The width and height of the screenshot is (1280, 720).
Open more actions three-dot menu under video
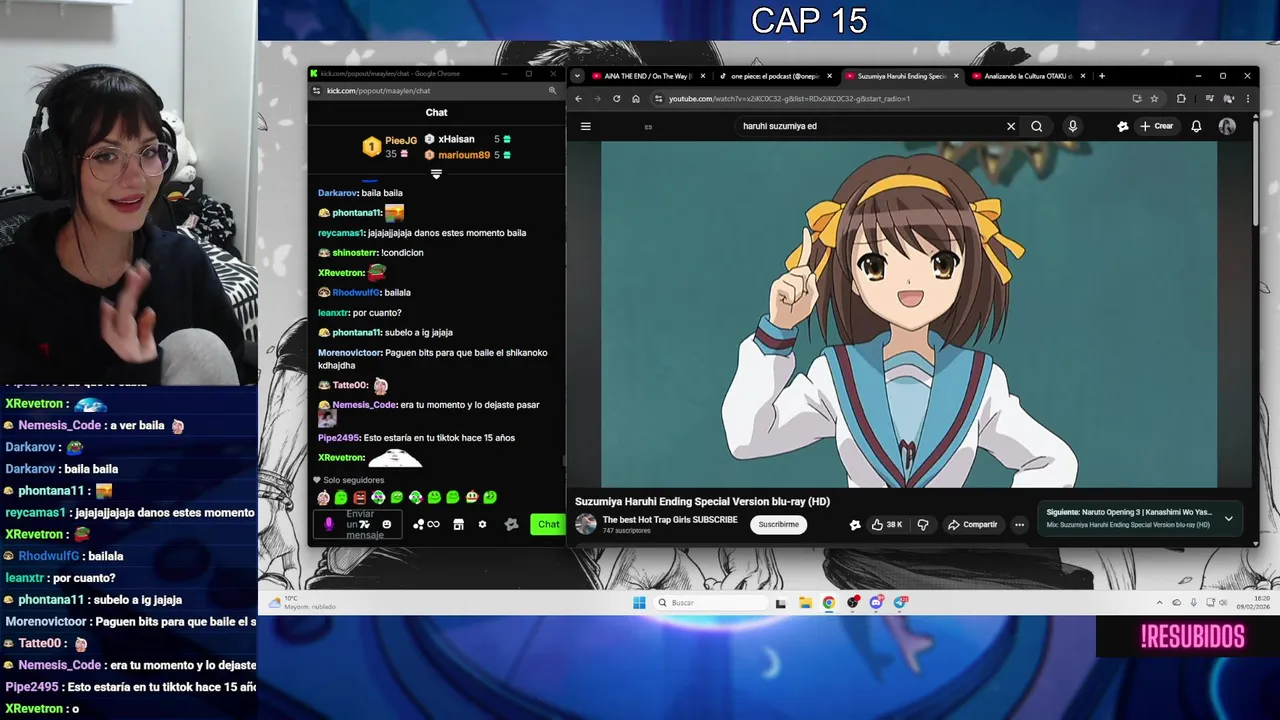tap(1019, 524)
